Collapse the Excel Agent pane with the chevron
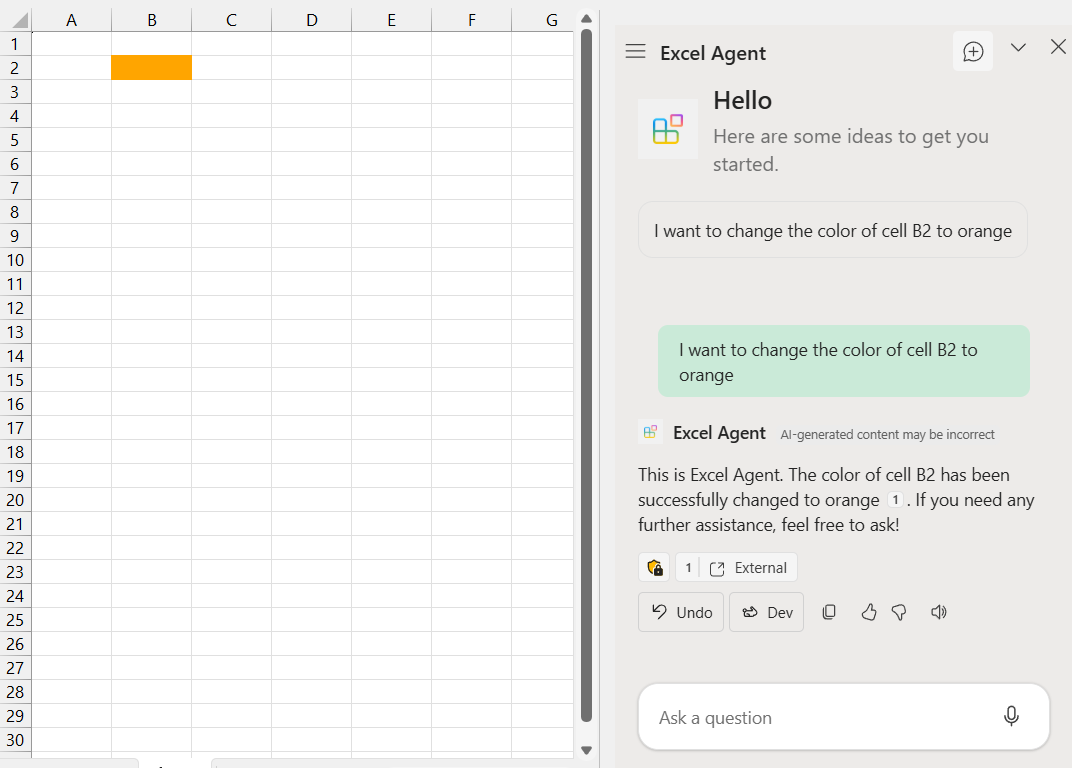Viewport: 1072px width, 768px height. pyautogui.click(x=1018, y=47)
